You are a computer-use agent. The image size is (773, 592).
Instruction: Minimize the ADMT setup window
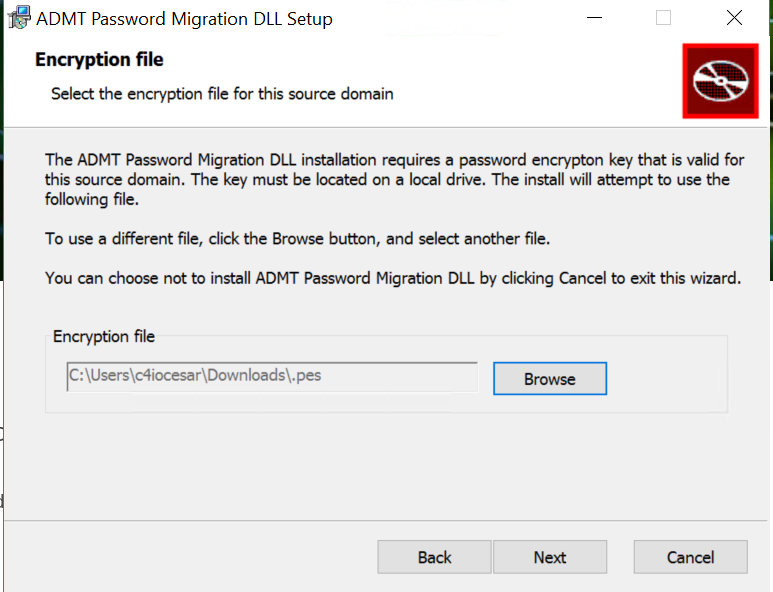click(594, 18)
